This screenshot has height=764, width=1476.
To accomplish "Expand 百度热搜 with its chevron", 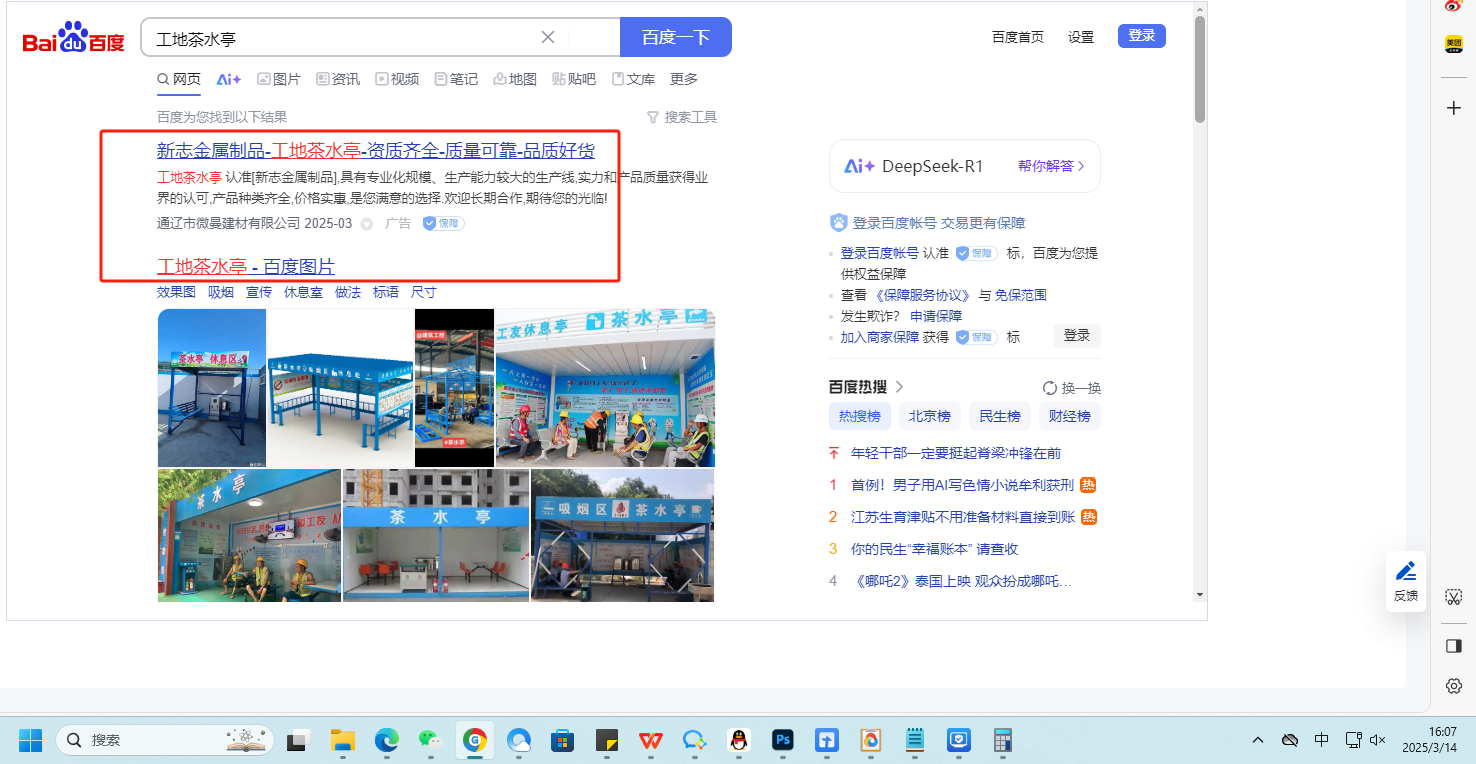I will 899,387.
